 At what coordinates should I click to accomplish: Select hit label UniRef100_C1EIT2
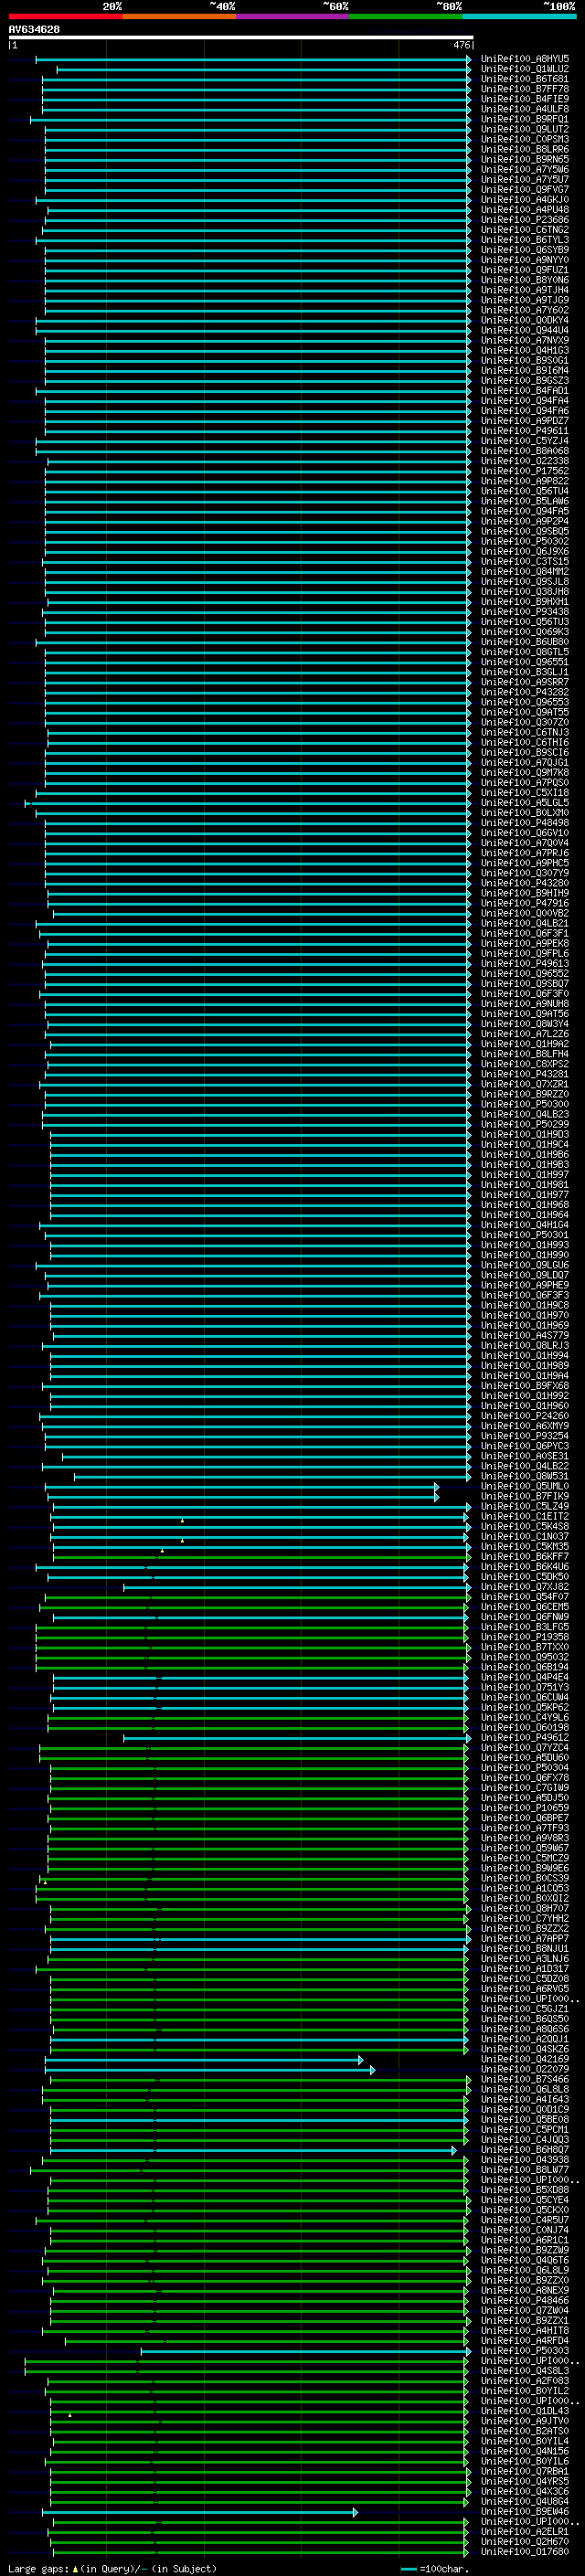(525, 1517)
